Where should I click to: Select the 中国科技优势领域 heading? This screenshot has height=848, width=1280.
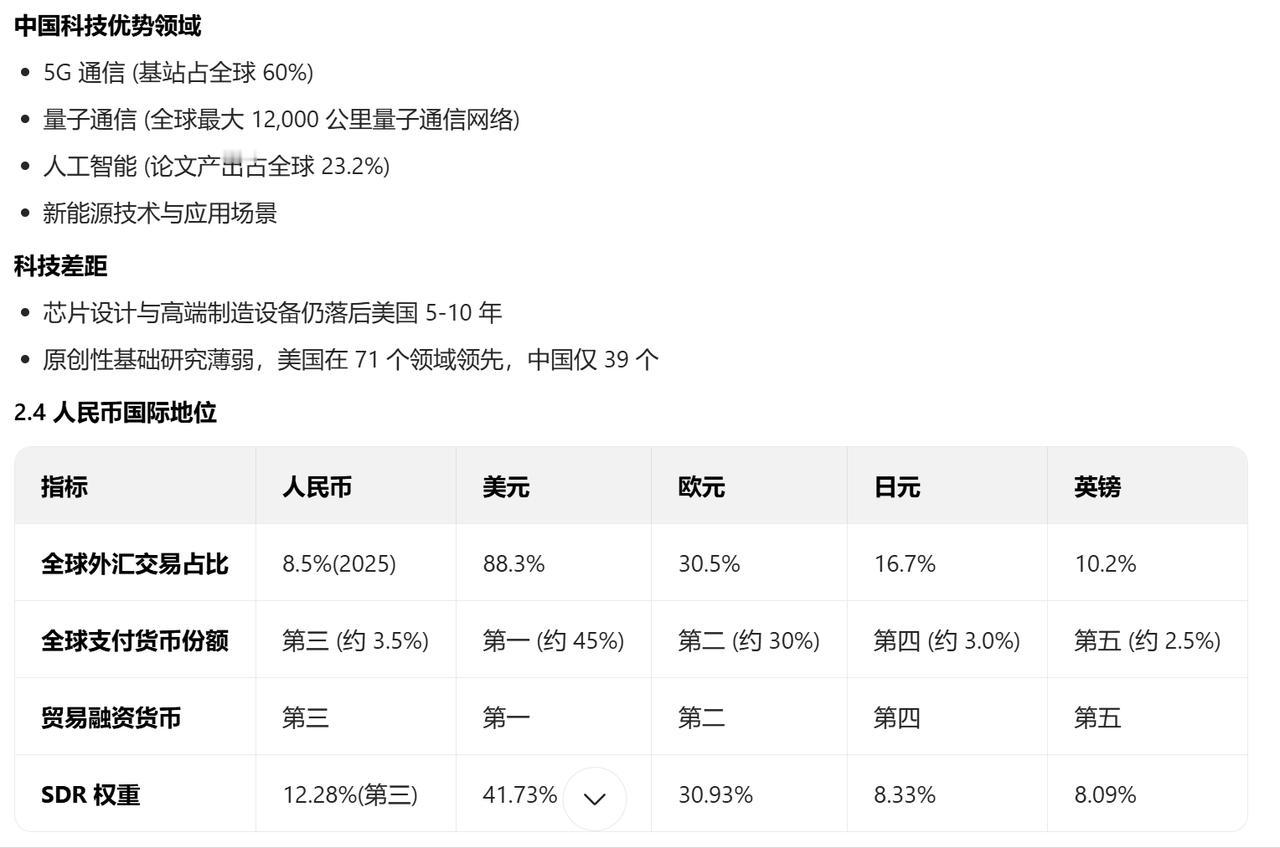pyautogui.click(x=108, y=26)
